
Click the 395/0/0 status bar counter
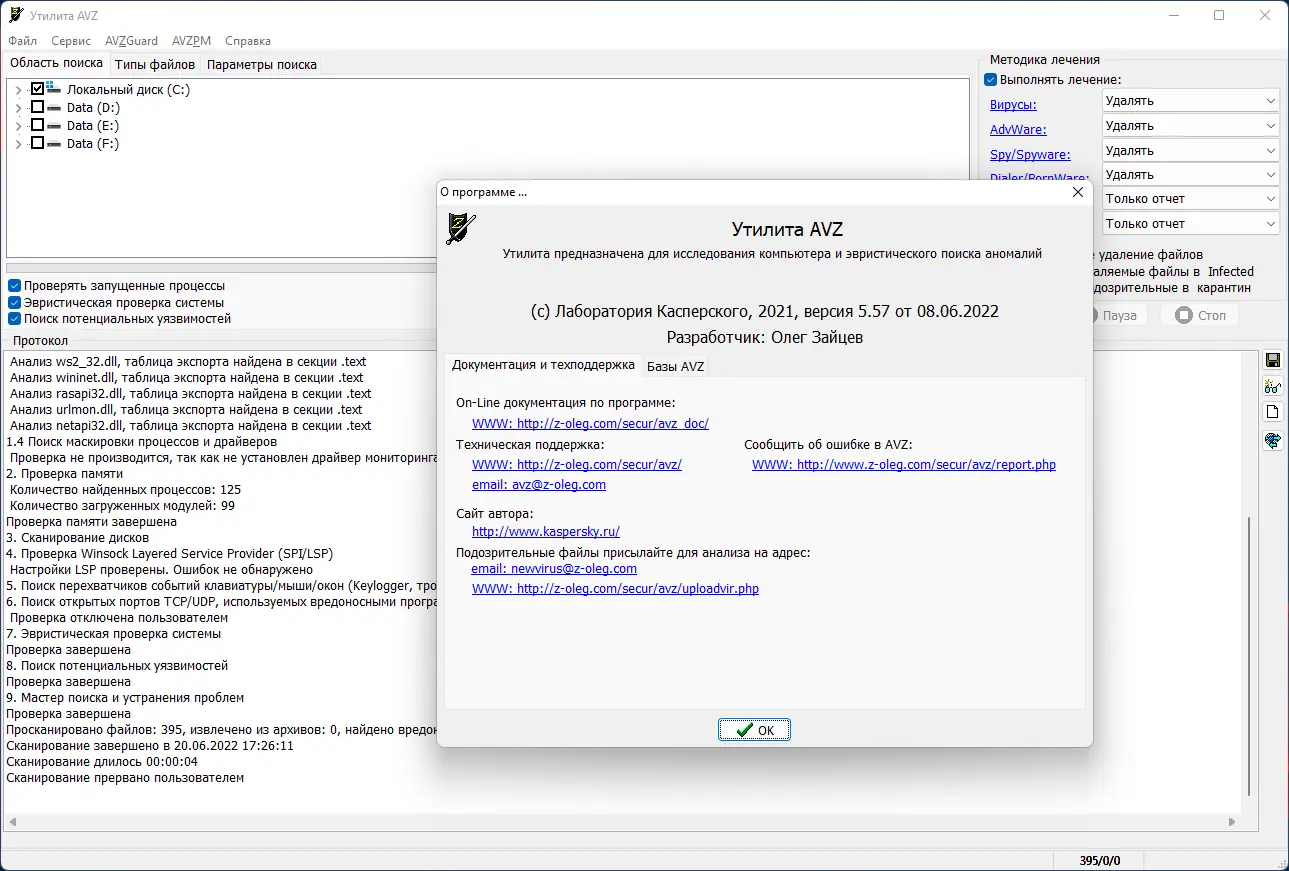(1100, 861)
